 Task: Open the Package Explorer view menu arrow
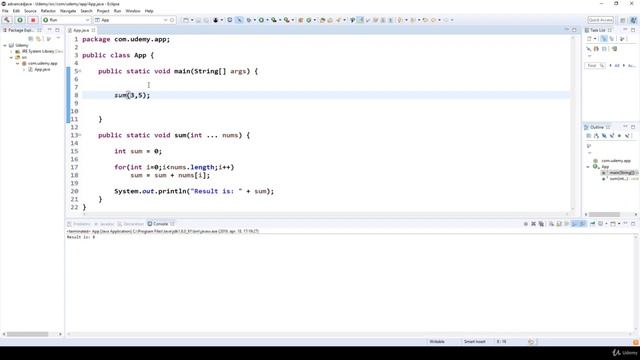point(58,38)
